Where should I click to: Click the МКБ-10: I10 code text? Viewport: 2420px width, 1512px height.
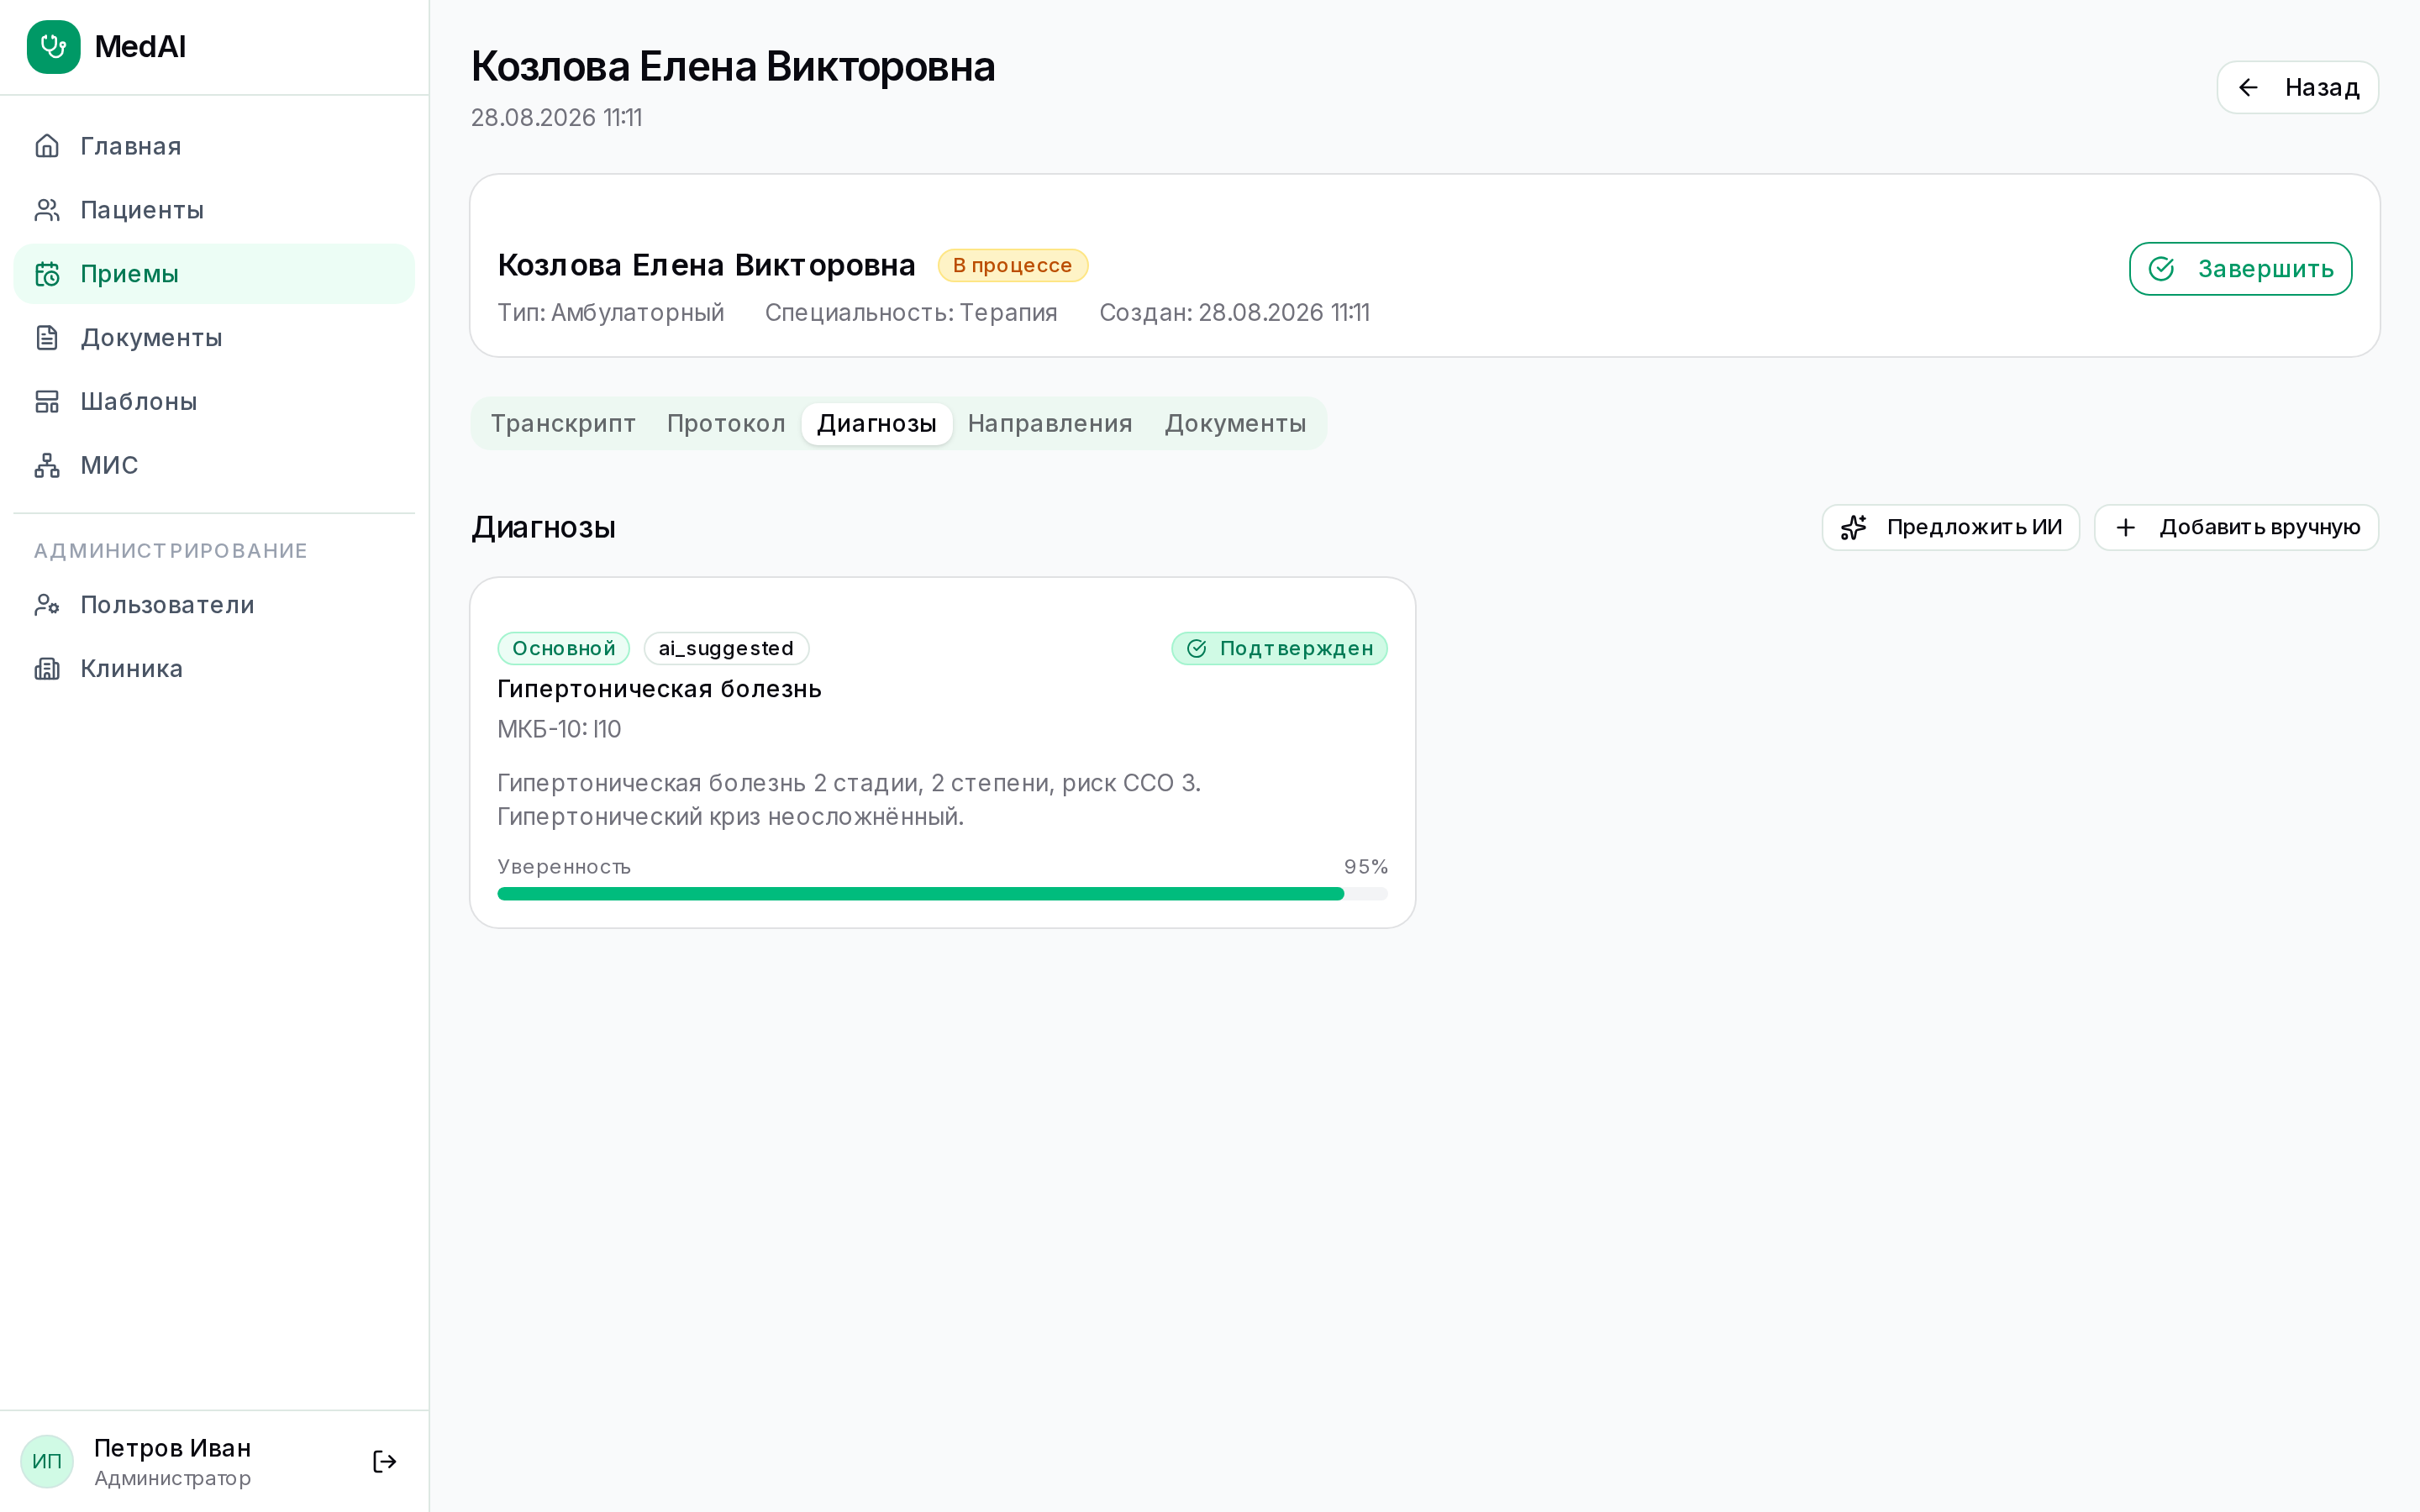coord(559,730)
